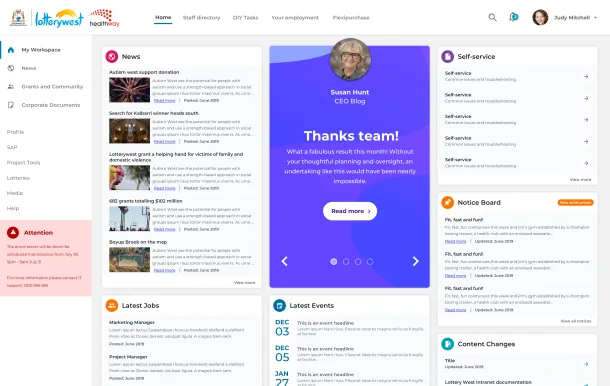Click the Latest Events calendar icon

tap(279, 305)
